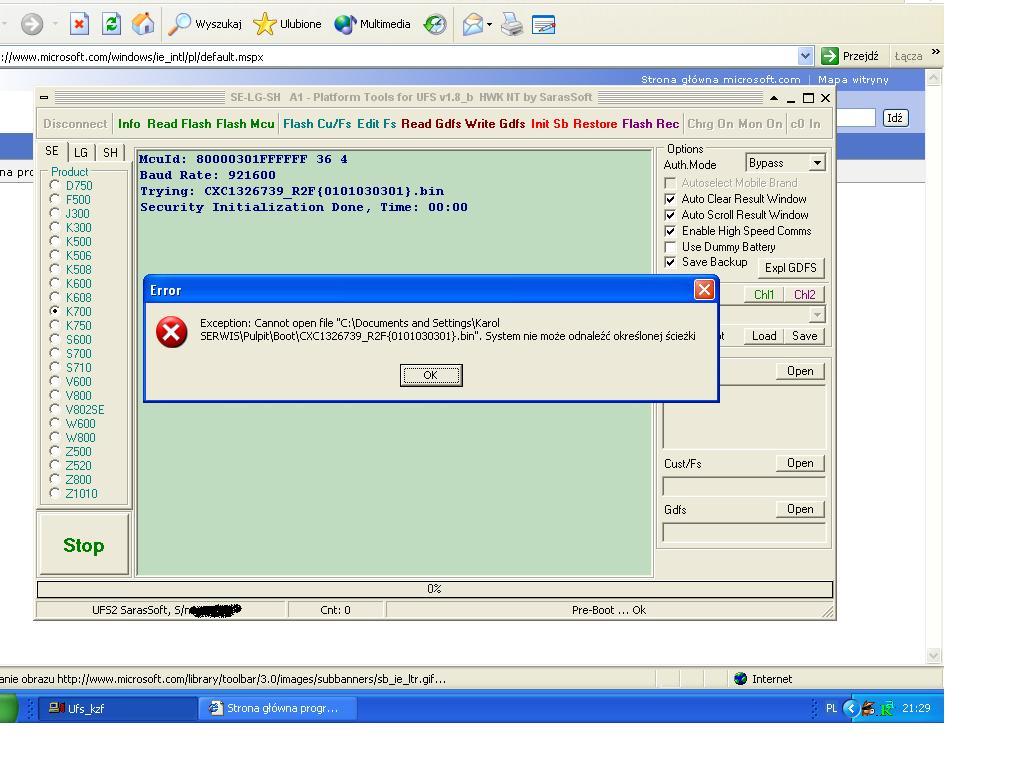Toggle Enable High Speed Comms checkbox
1024x768 pixels.
coord(670,231)
